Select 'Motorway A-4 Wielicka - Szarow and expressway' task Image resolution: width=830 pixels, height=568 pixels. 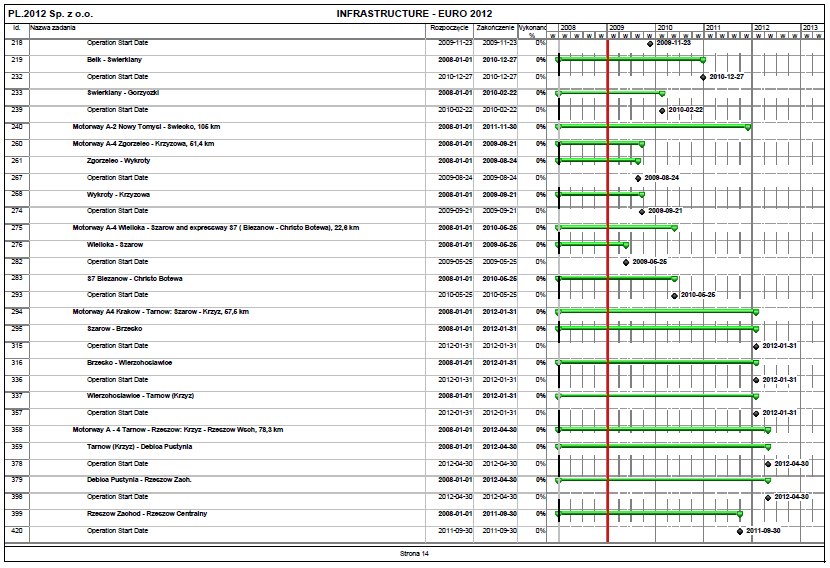pos(216,228)
